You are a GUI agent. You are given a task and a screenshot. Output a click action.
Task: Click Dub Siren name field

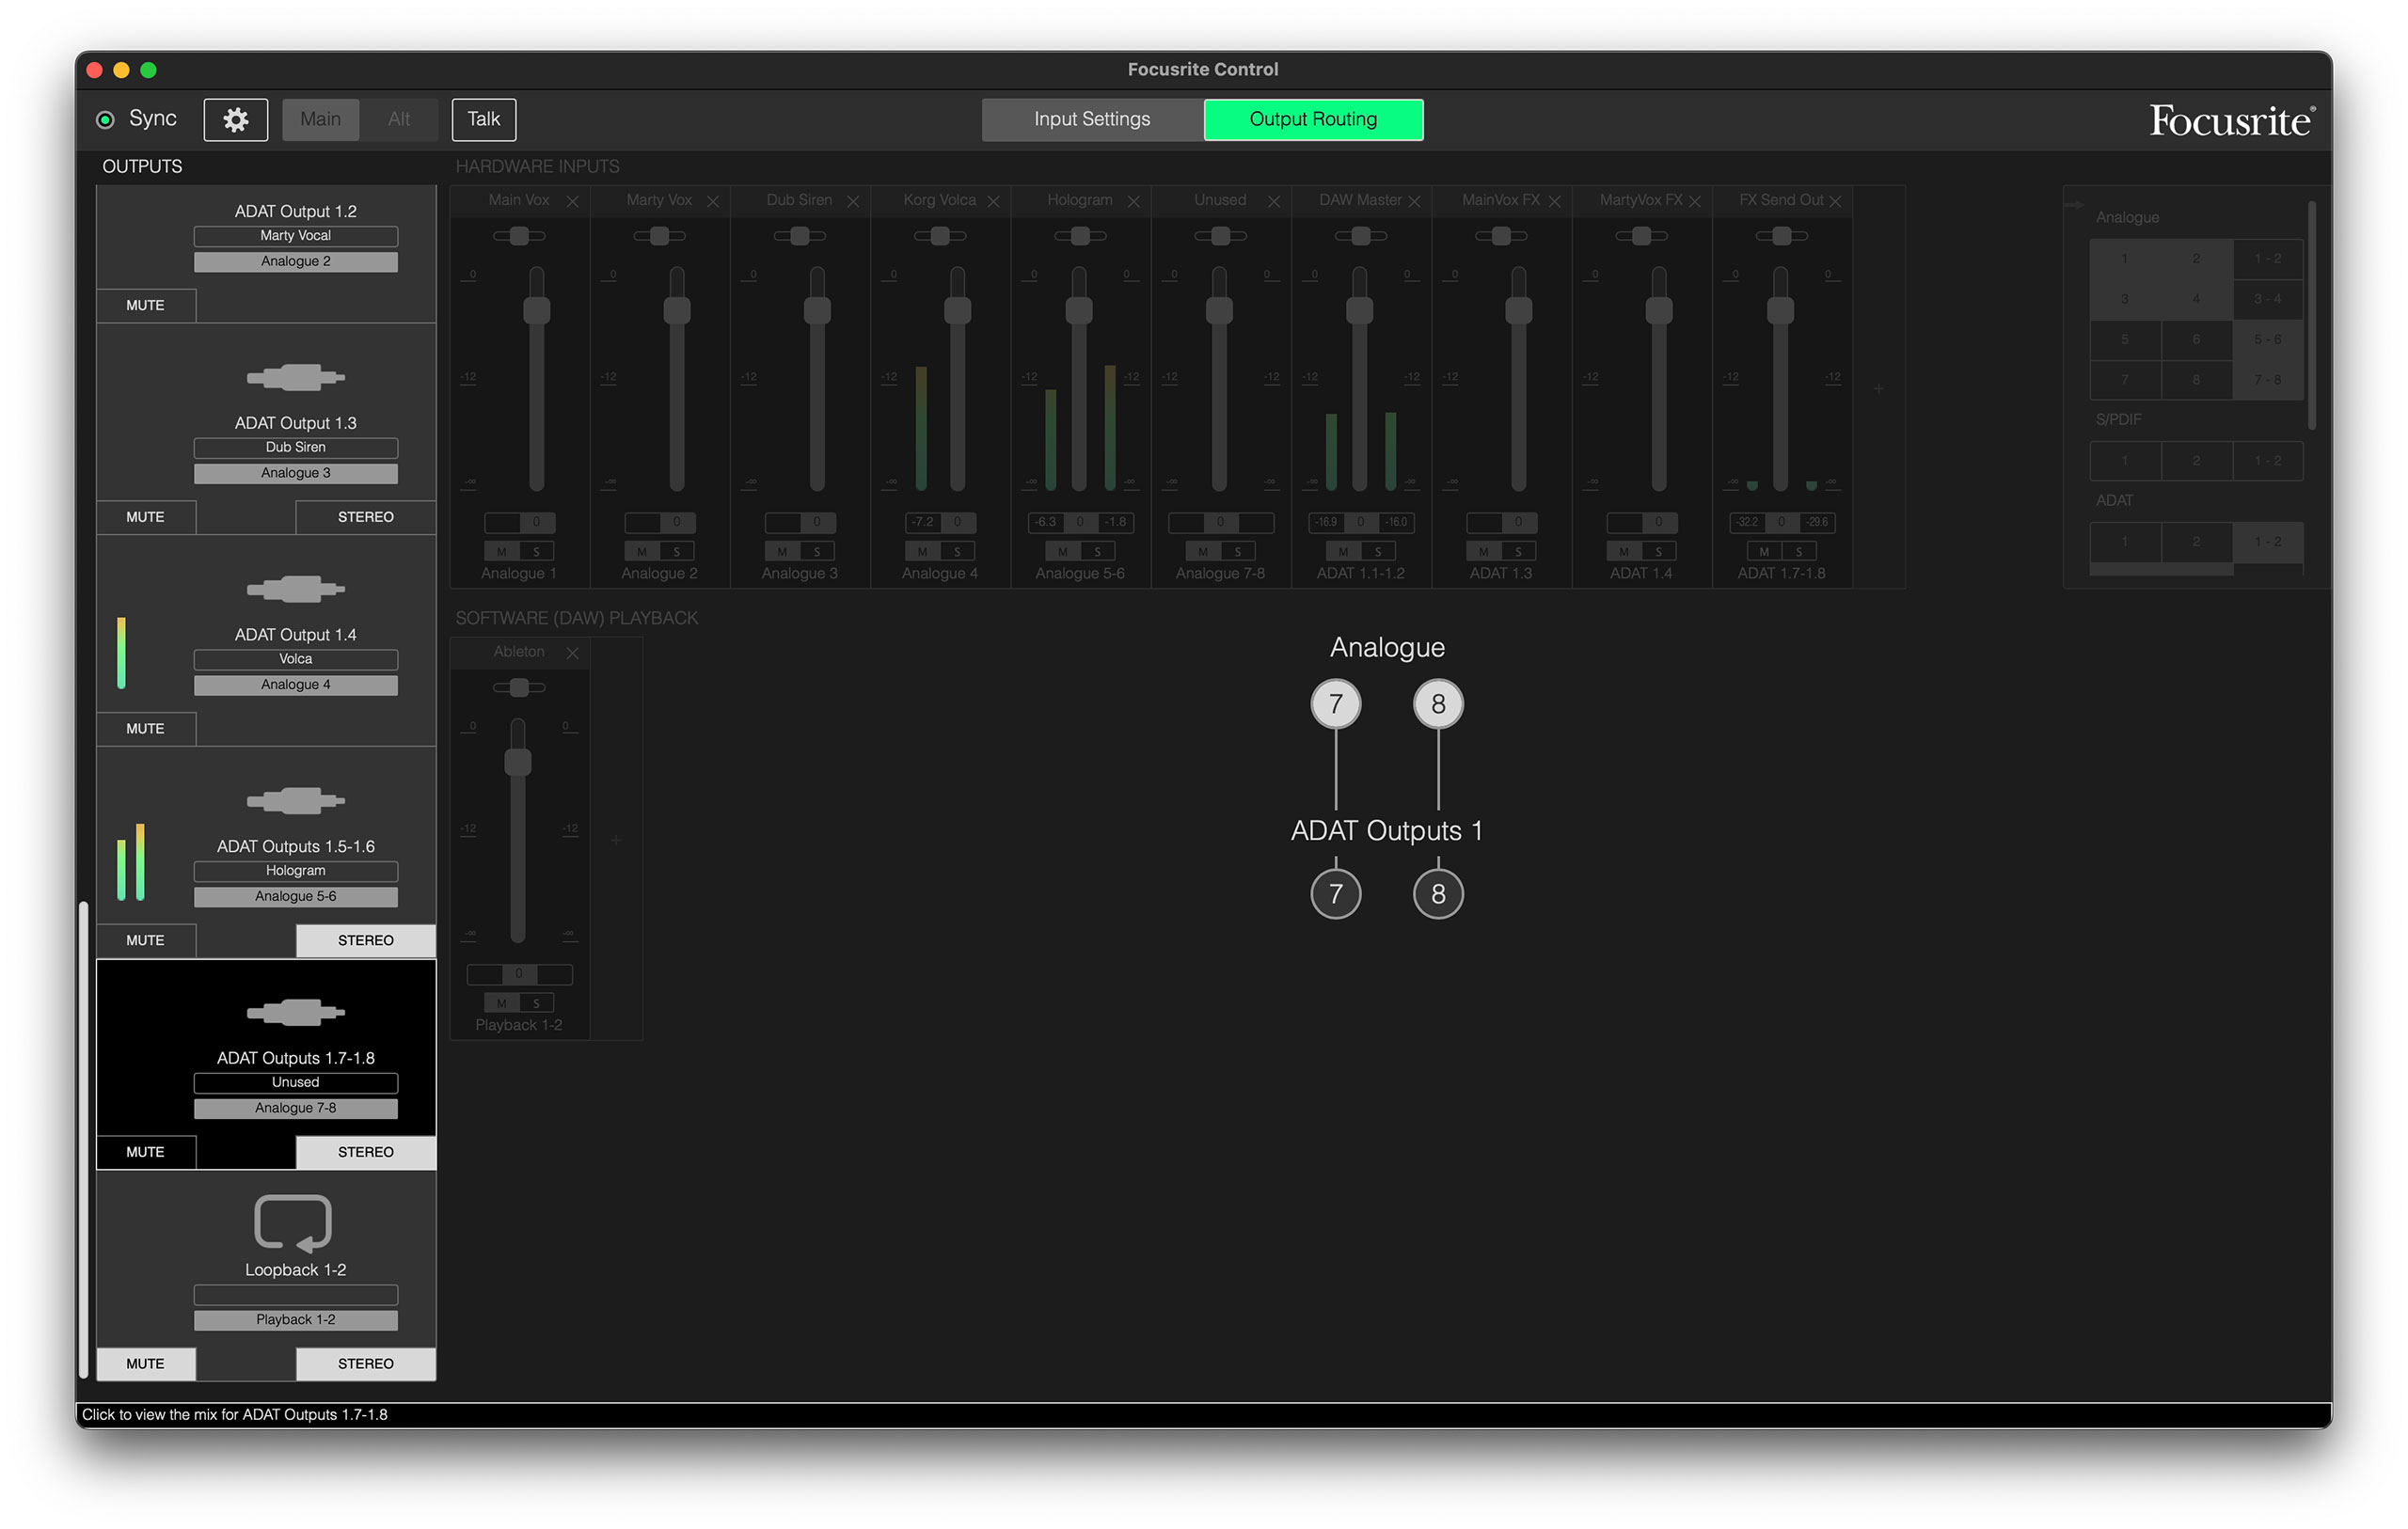coord(296,448)
